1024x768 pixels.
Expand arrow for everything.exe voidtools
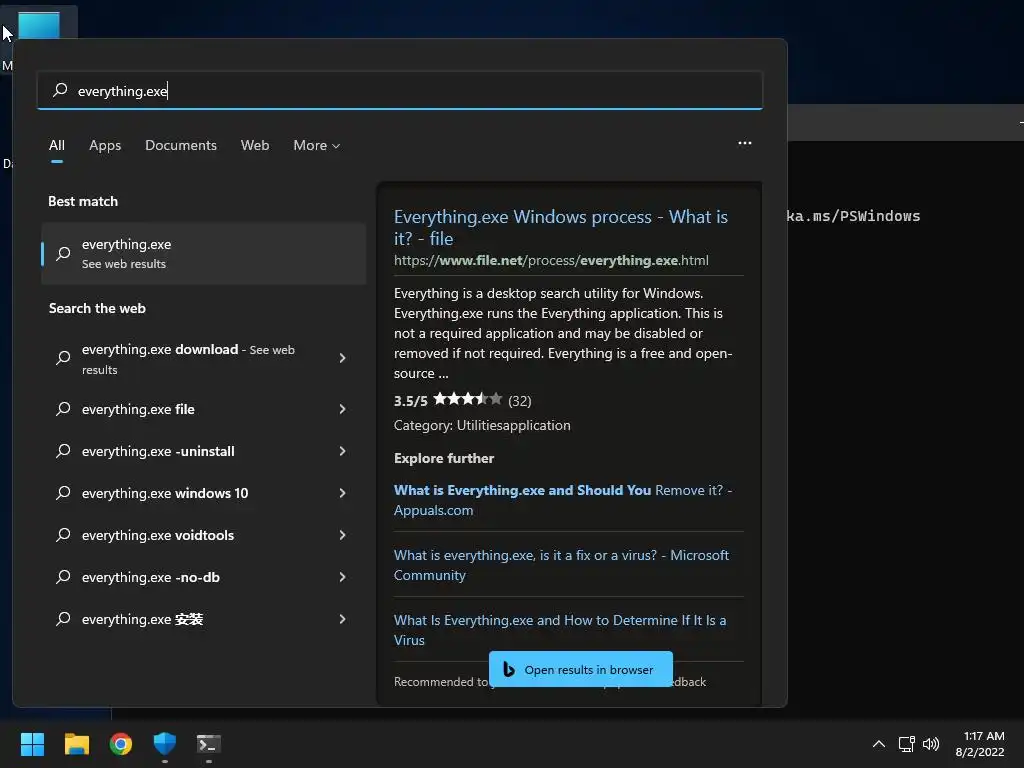[342, 535]
